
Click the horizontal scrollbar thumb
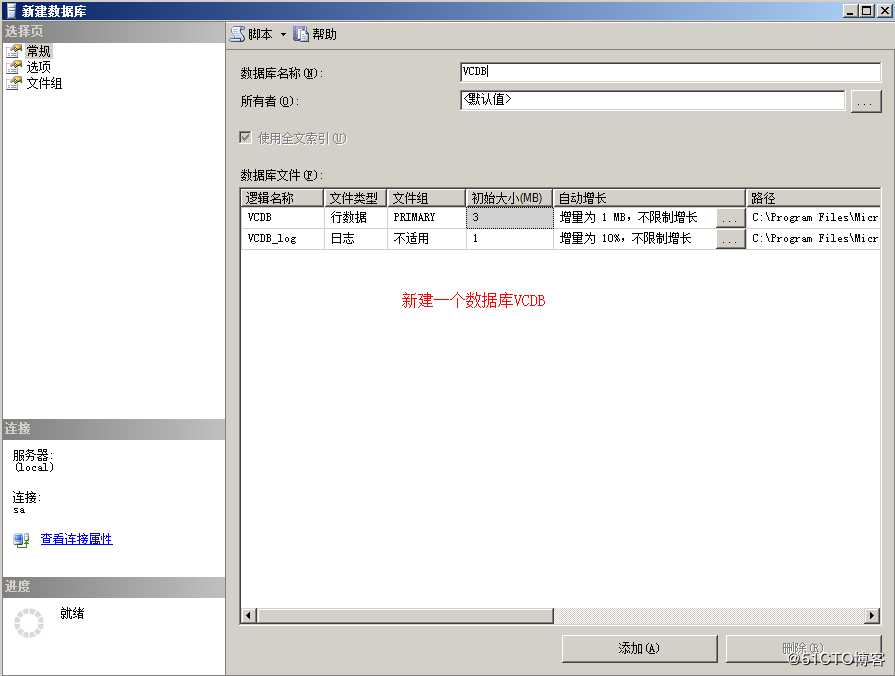click(x=405, y=615)
